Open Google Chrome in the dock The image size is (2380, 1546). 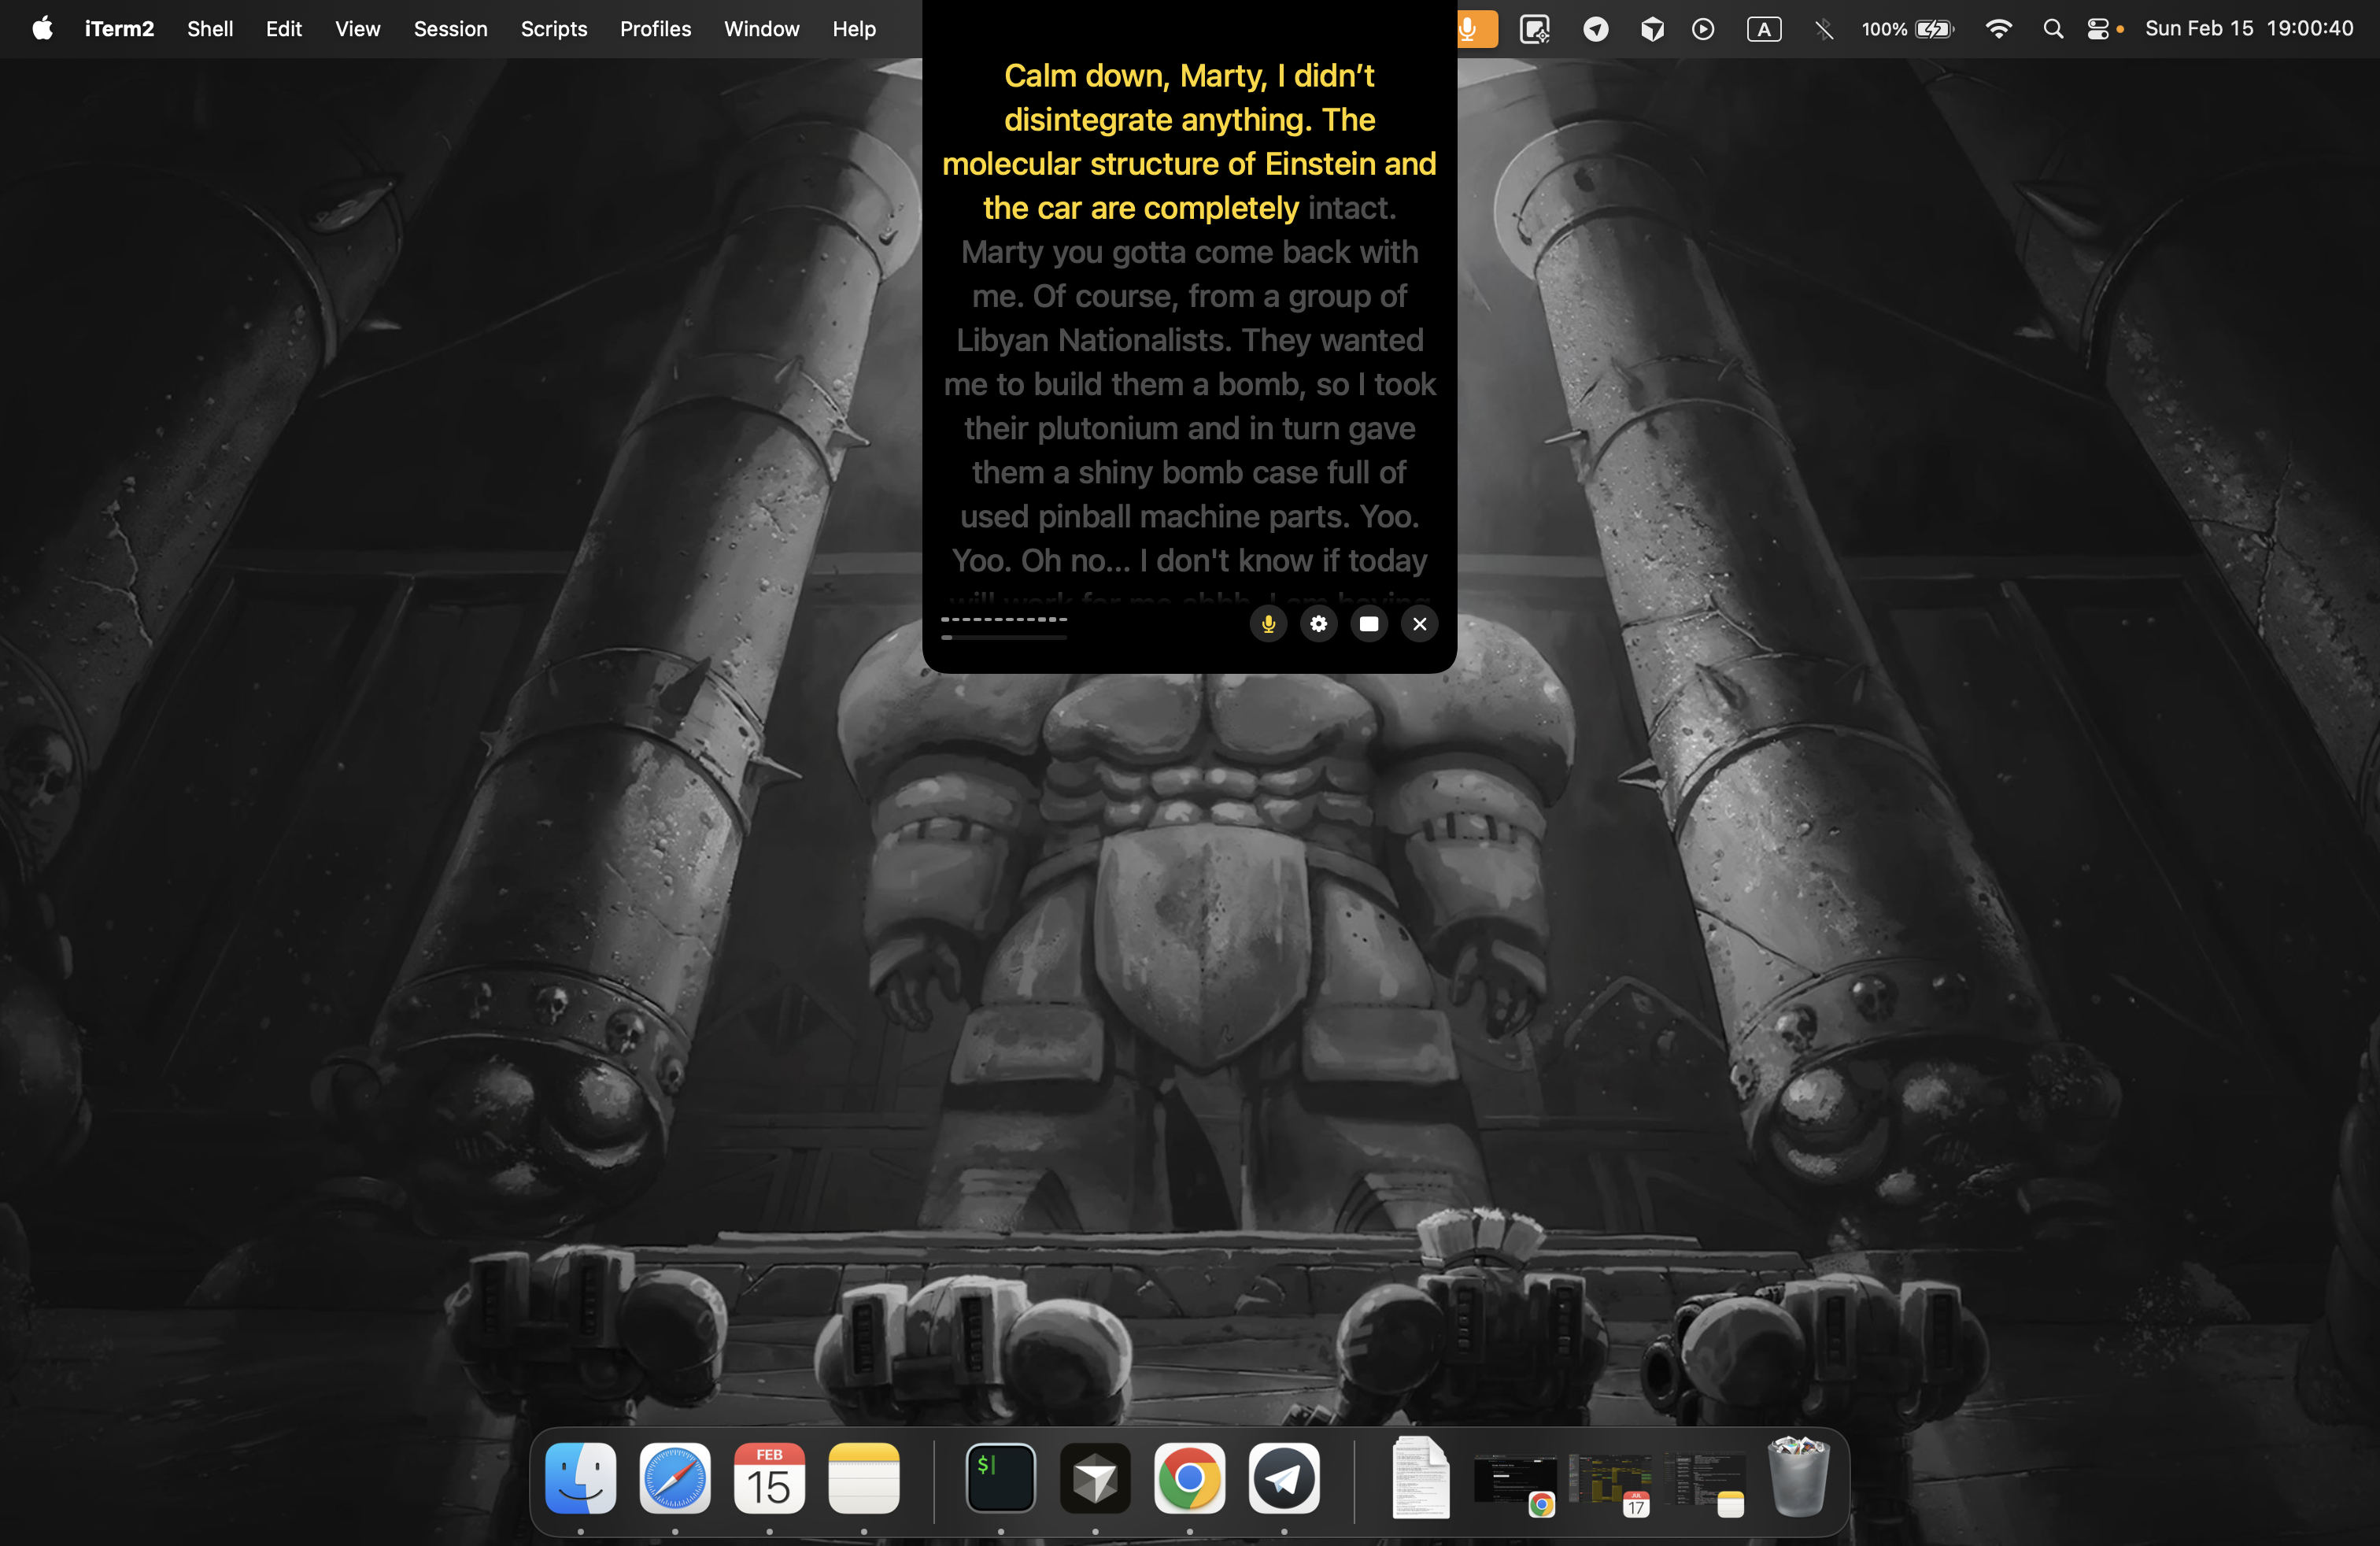(1189, 1478)
